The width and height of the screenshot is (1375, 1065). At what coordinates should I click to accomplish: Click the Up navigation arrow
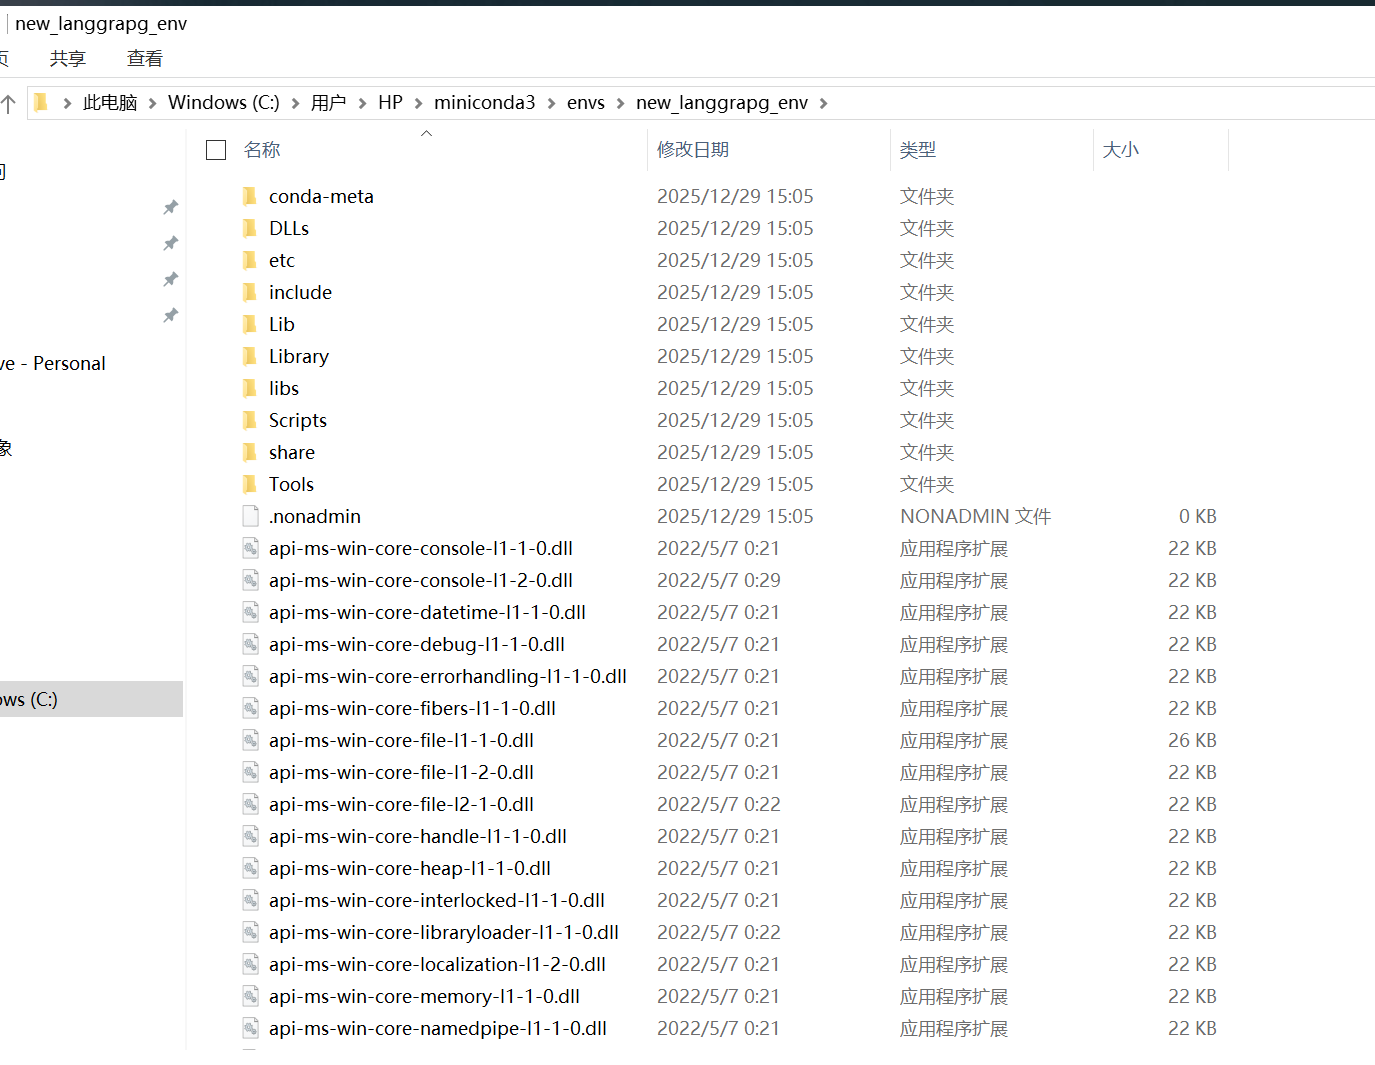coord(8,102)
